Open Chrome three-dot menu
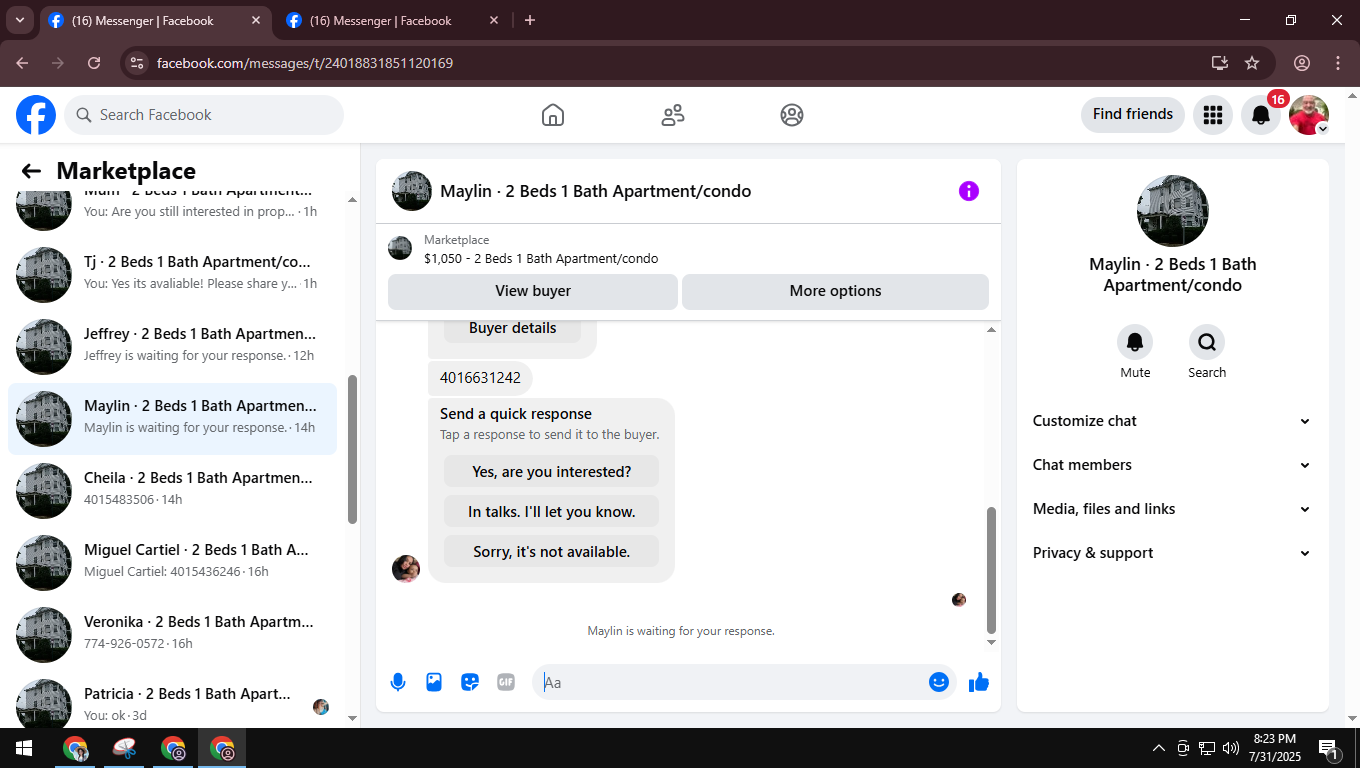 tap(1338, 63)
